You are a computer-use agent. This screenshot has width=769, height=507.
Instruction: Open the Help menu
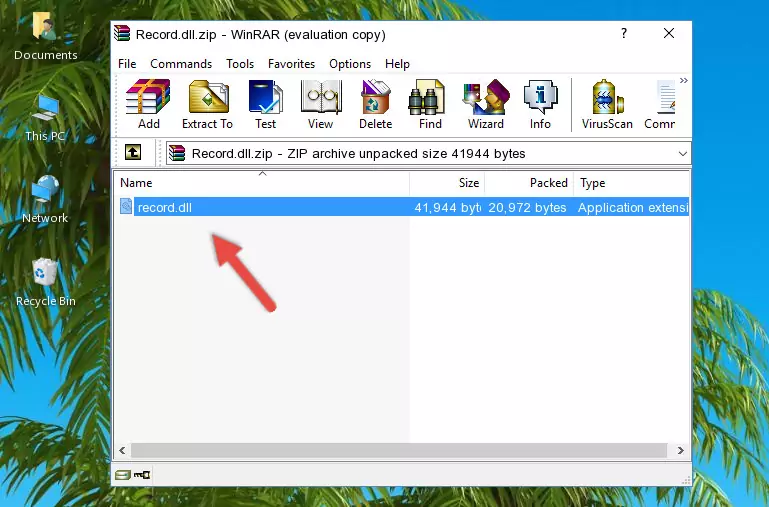[x=397, y=64]
